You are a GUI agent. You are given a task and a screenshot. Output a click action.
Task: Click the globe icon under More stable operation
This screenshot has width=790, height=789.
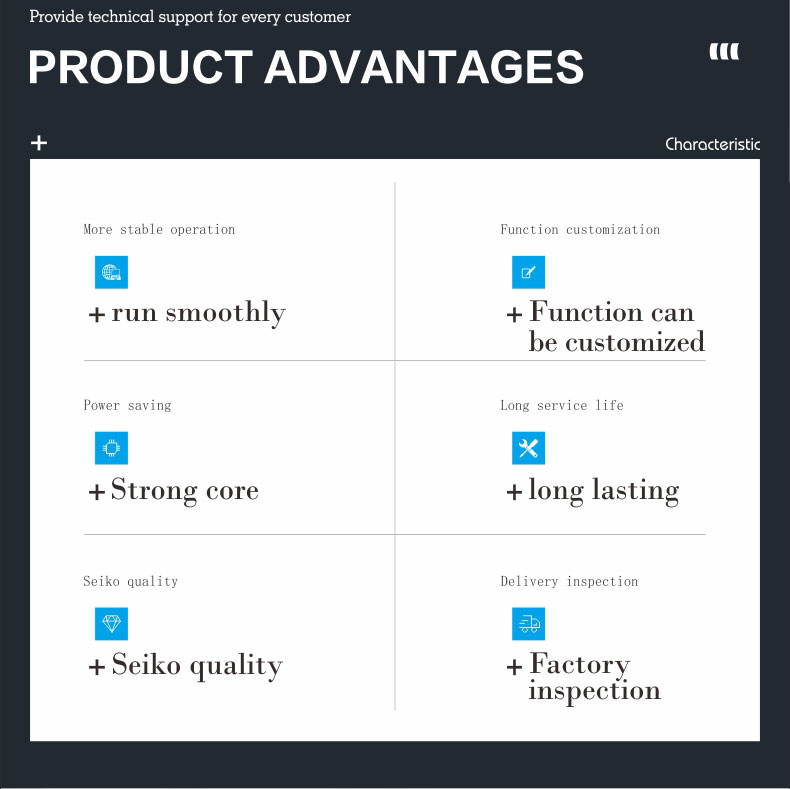coord(111,272)
